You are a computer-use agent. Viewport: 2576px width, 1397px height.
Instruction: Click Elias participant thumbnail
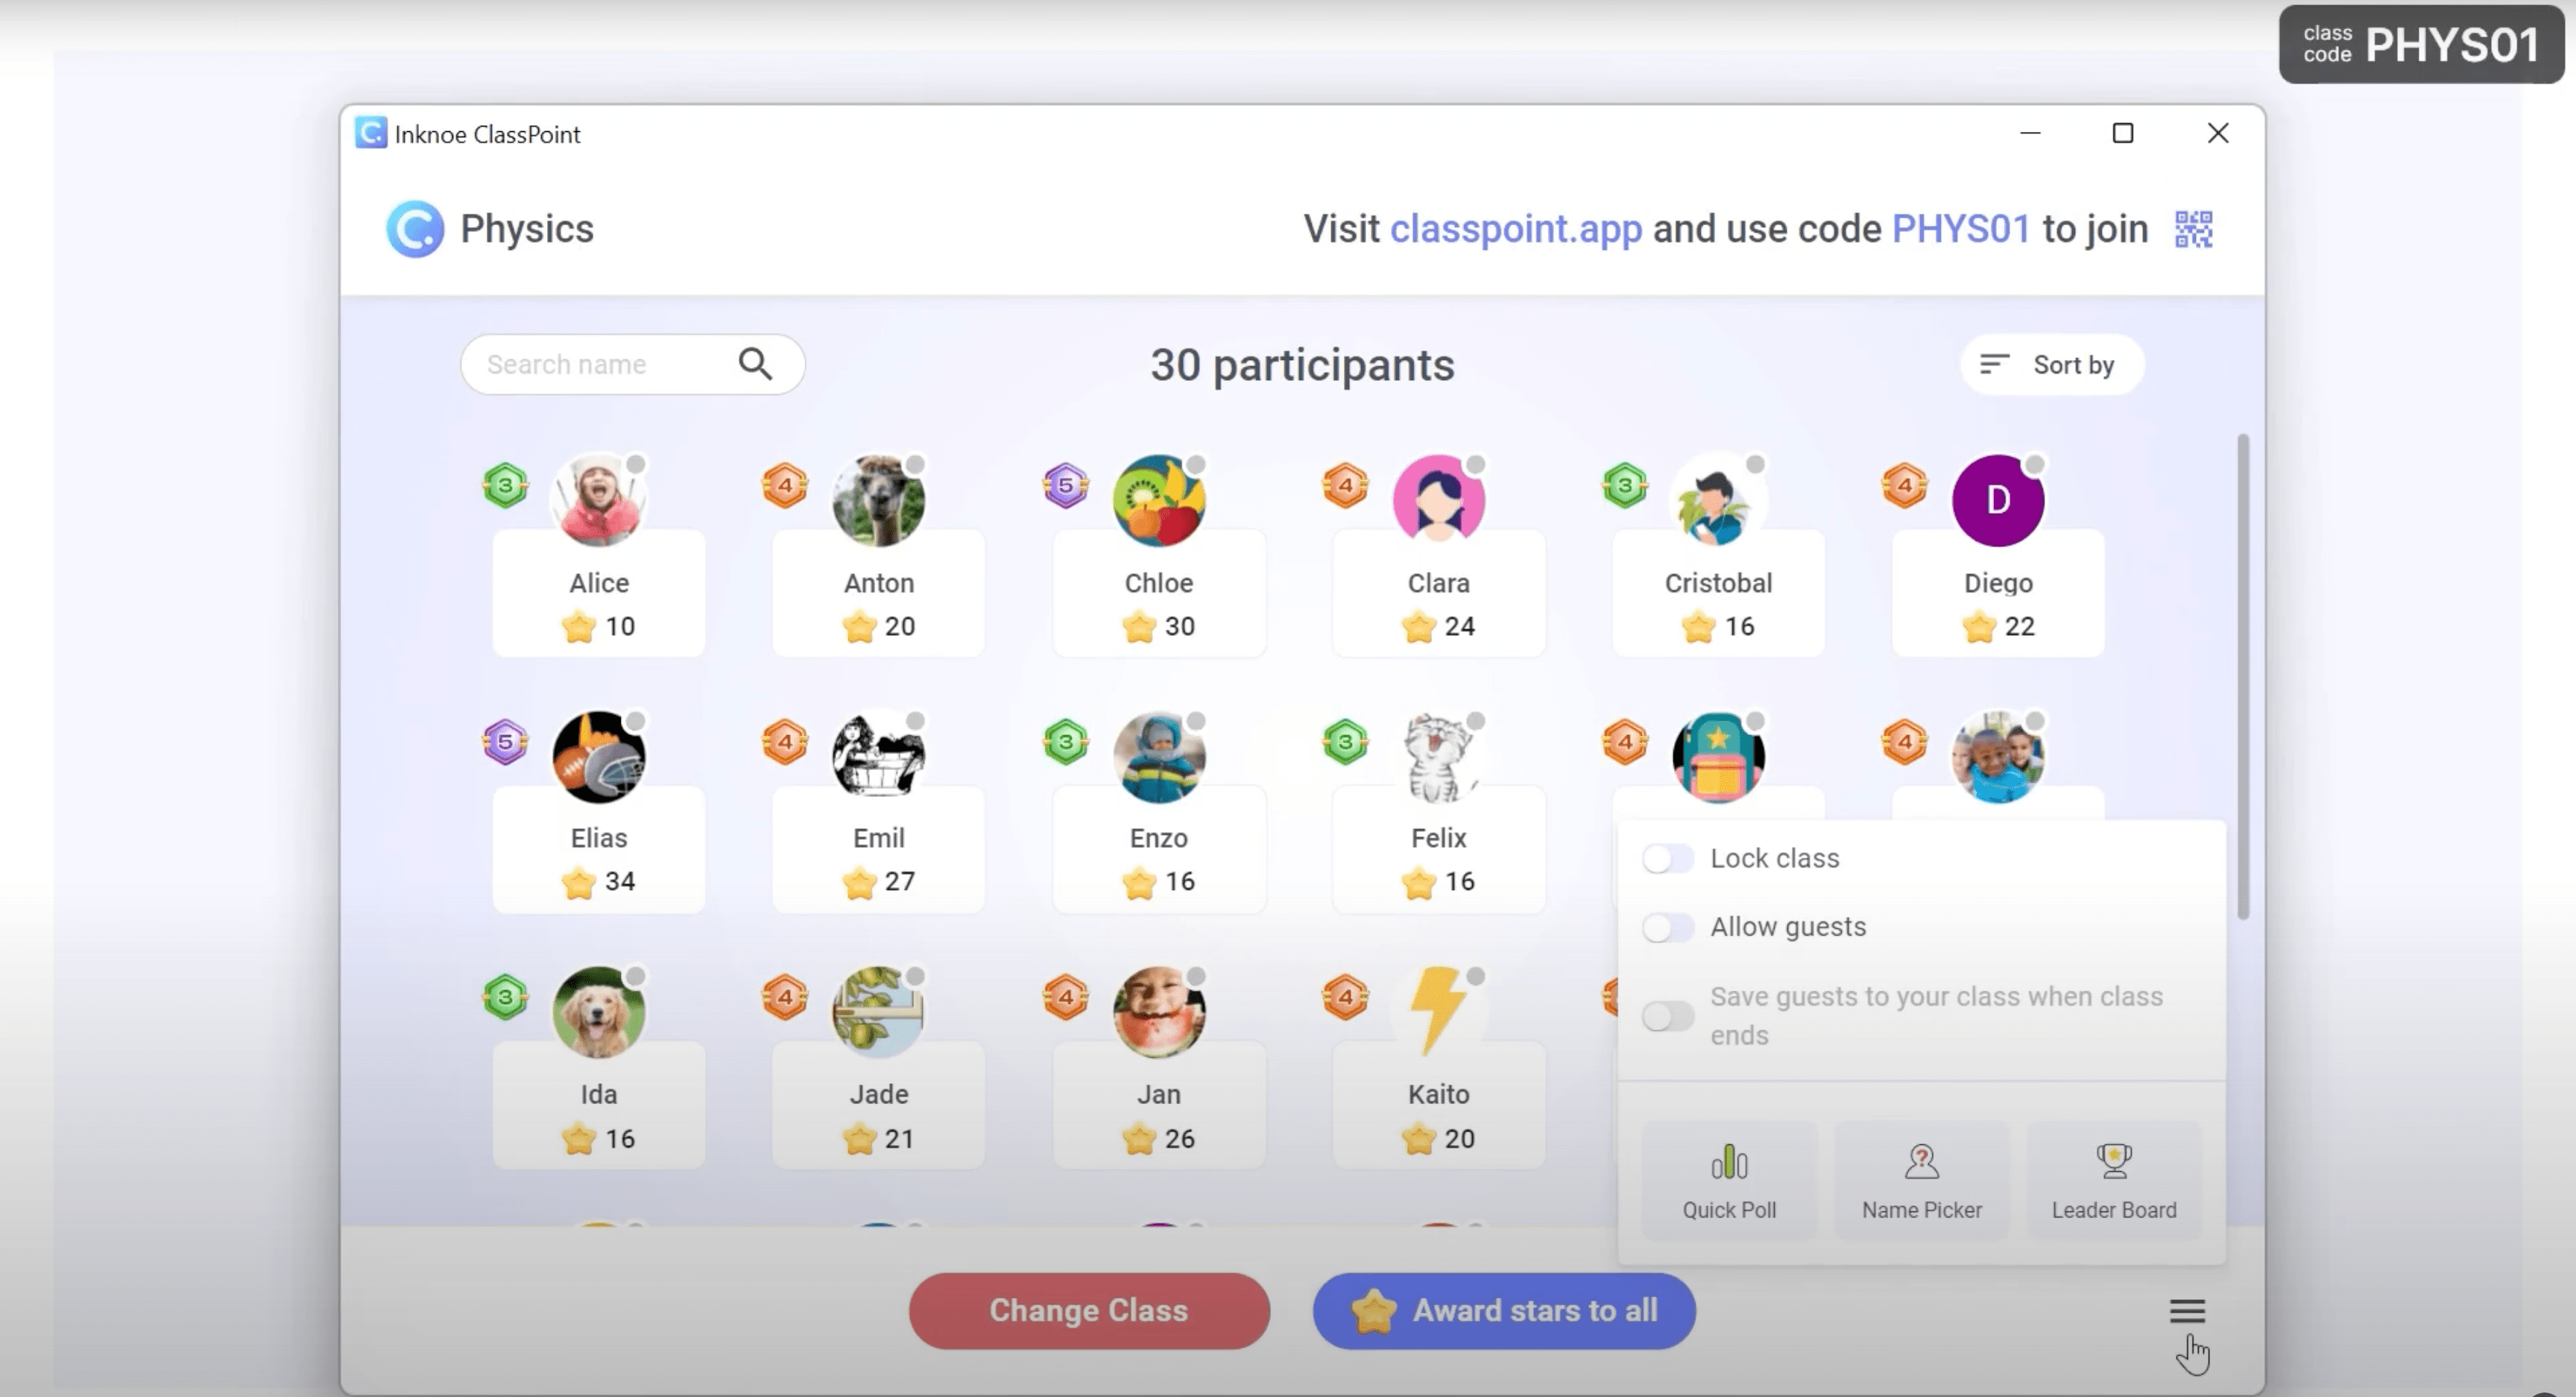[597, 755]
